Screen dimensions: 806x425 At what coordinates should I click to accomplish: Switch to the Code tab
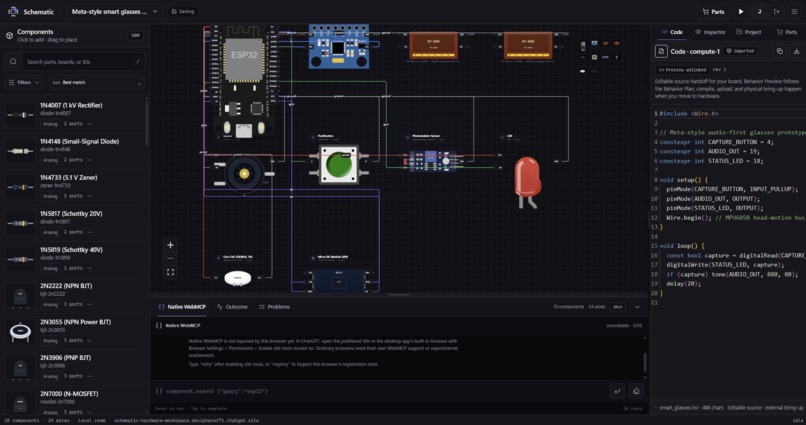pyautogui.click(x=672, y=32)
